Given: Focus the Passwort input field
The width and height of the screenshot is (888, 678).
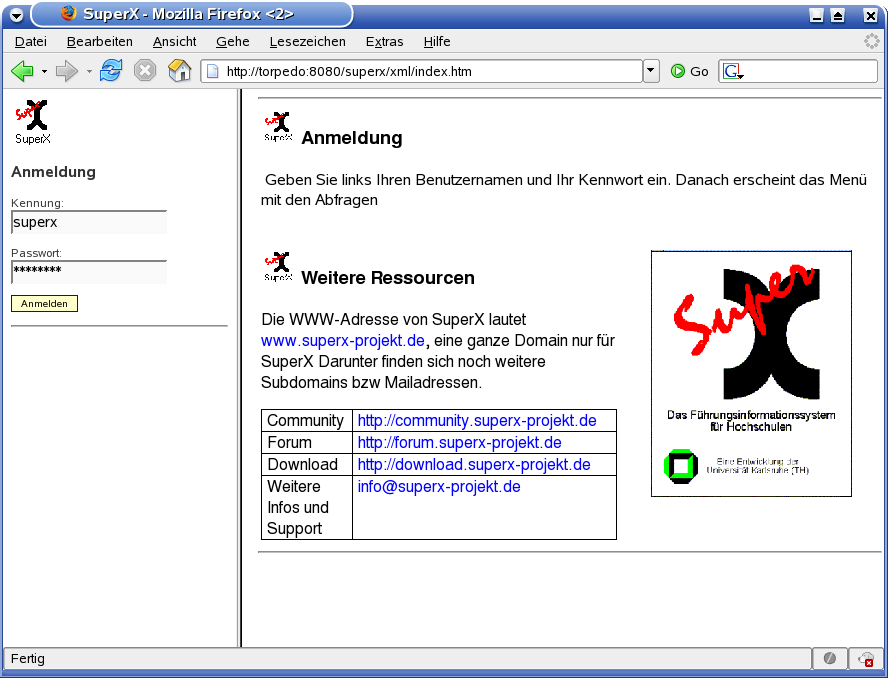Looking at the screenshot, I should (89, 272).
